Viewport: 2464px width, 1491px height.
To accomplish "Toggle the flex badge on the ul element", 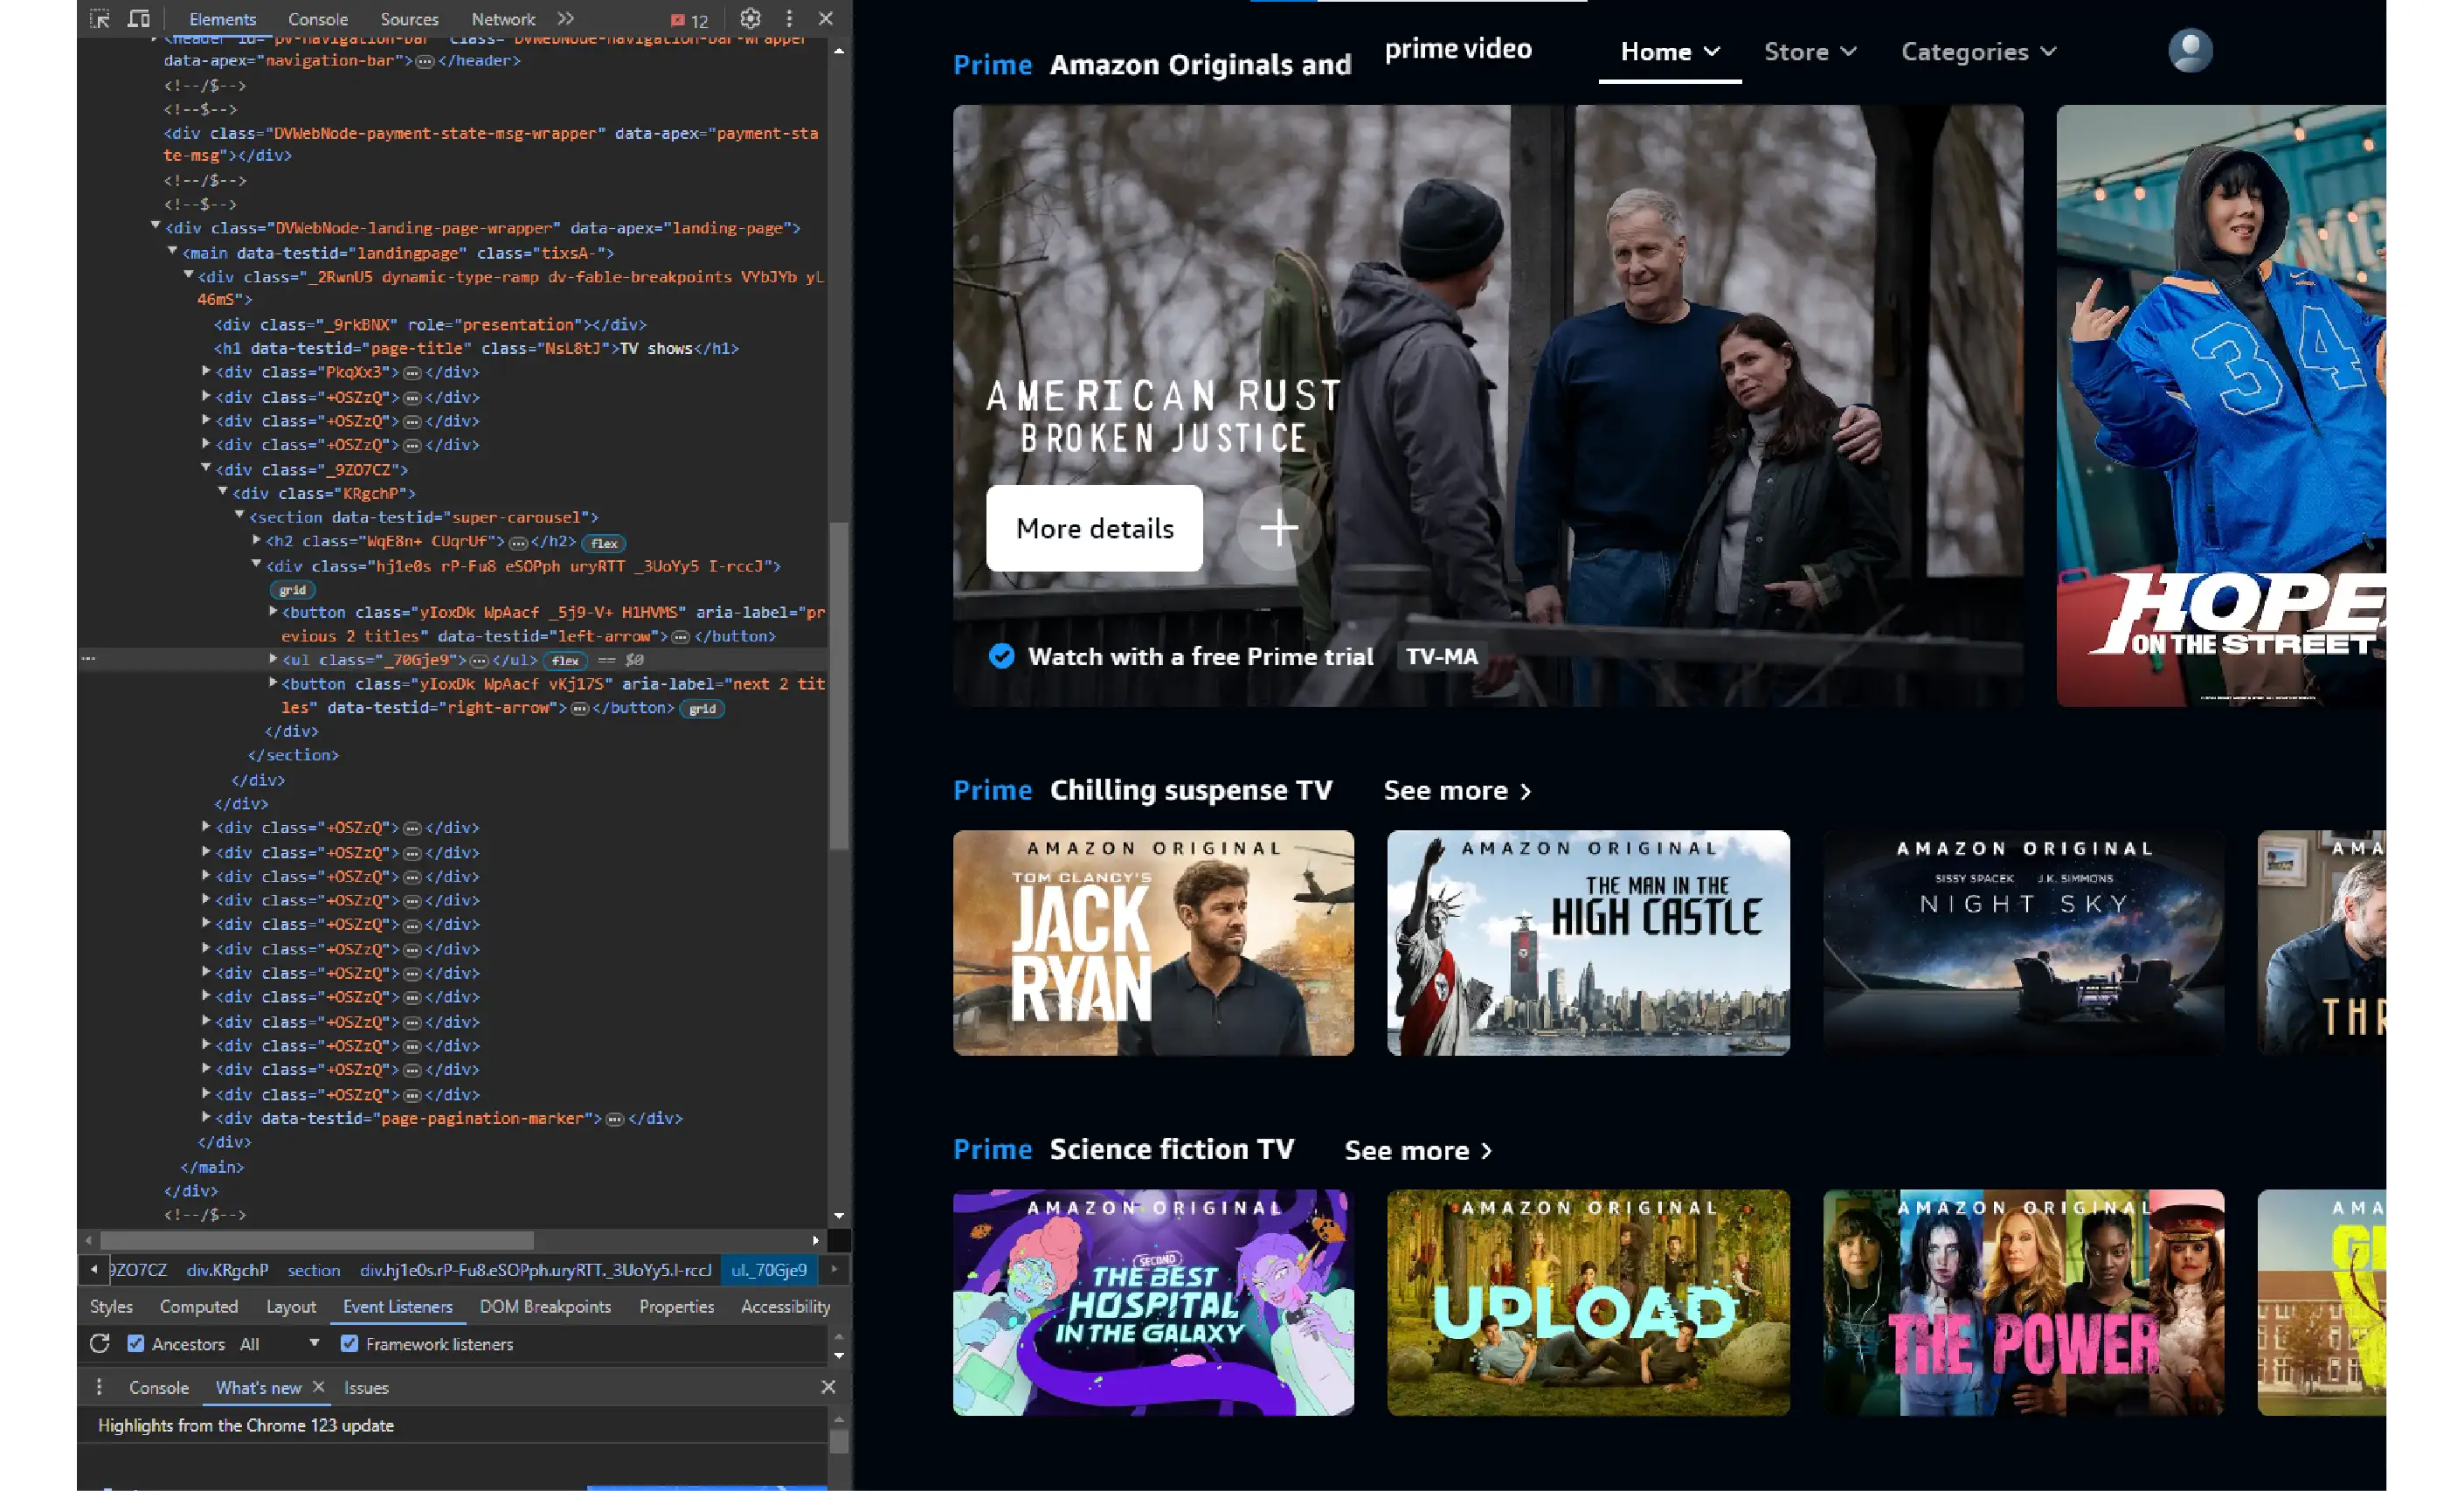I will pos(565,660).
